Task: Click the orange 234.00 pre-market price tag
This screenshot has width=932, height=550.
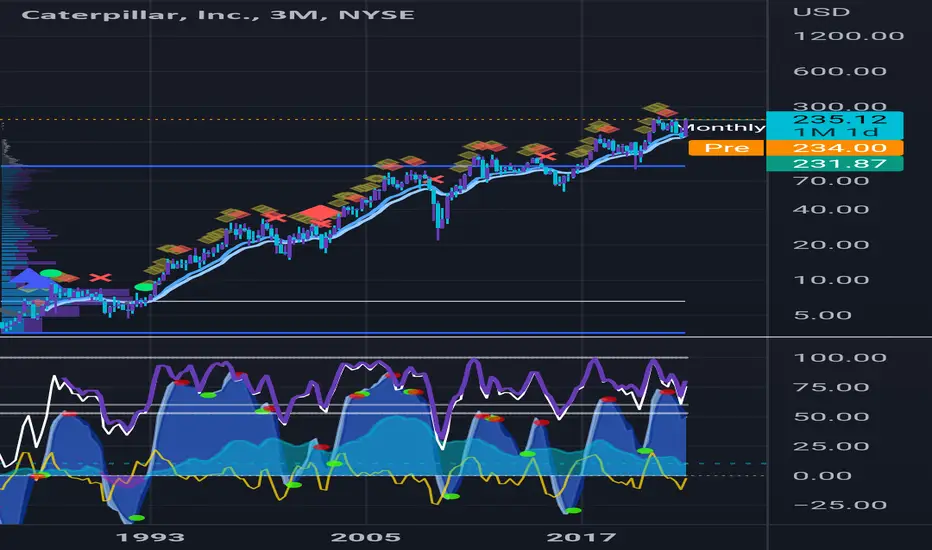Action: pyautogui.click(x=835, y=148)
